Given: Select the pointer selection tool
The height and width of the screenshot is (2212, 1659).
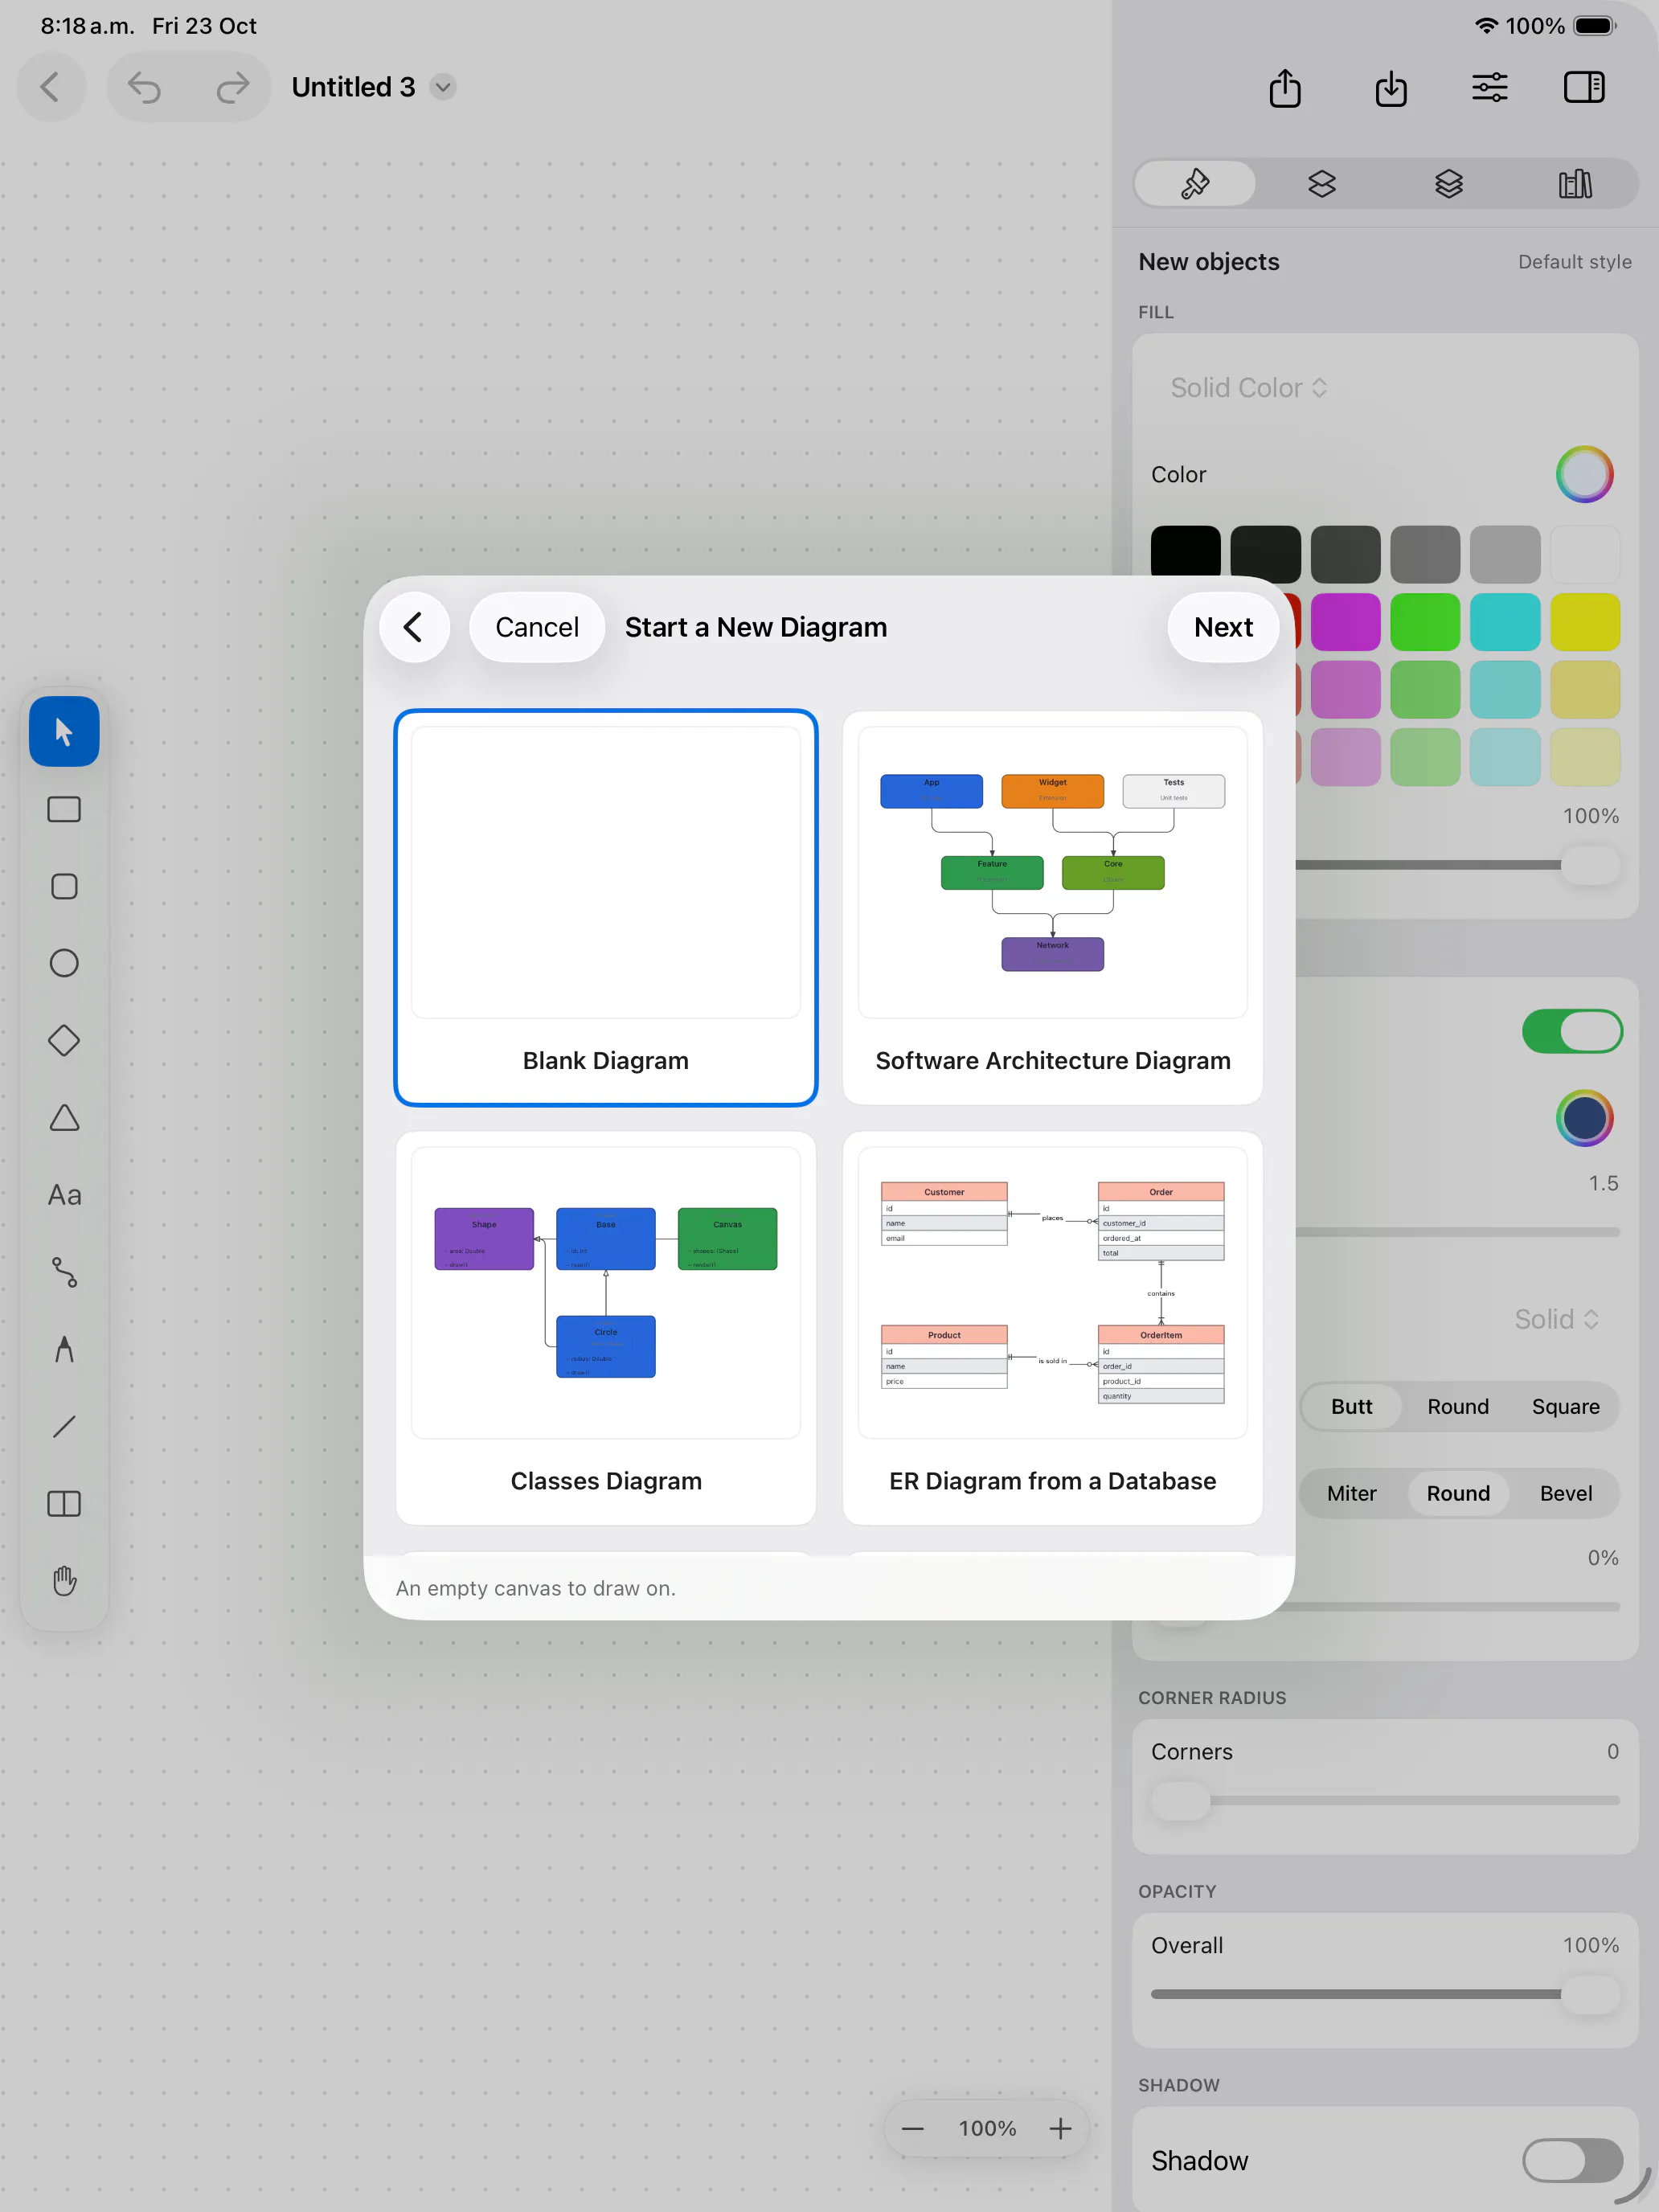Looking at the screenshot, I should point(64,732).
